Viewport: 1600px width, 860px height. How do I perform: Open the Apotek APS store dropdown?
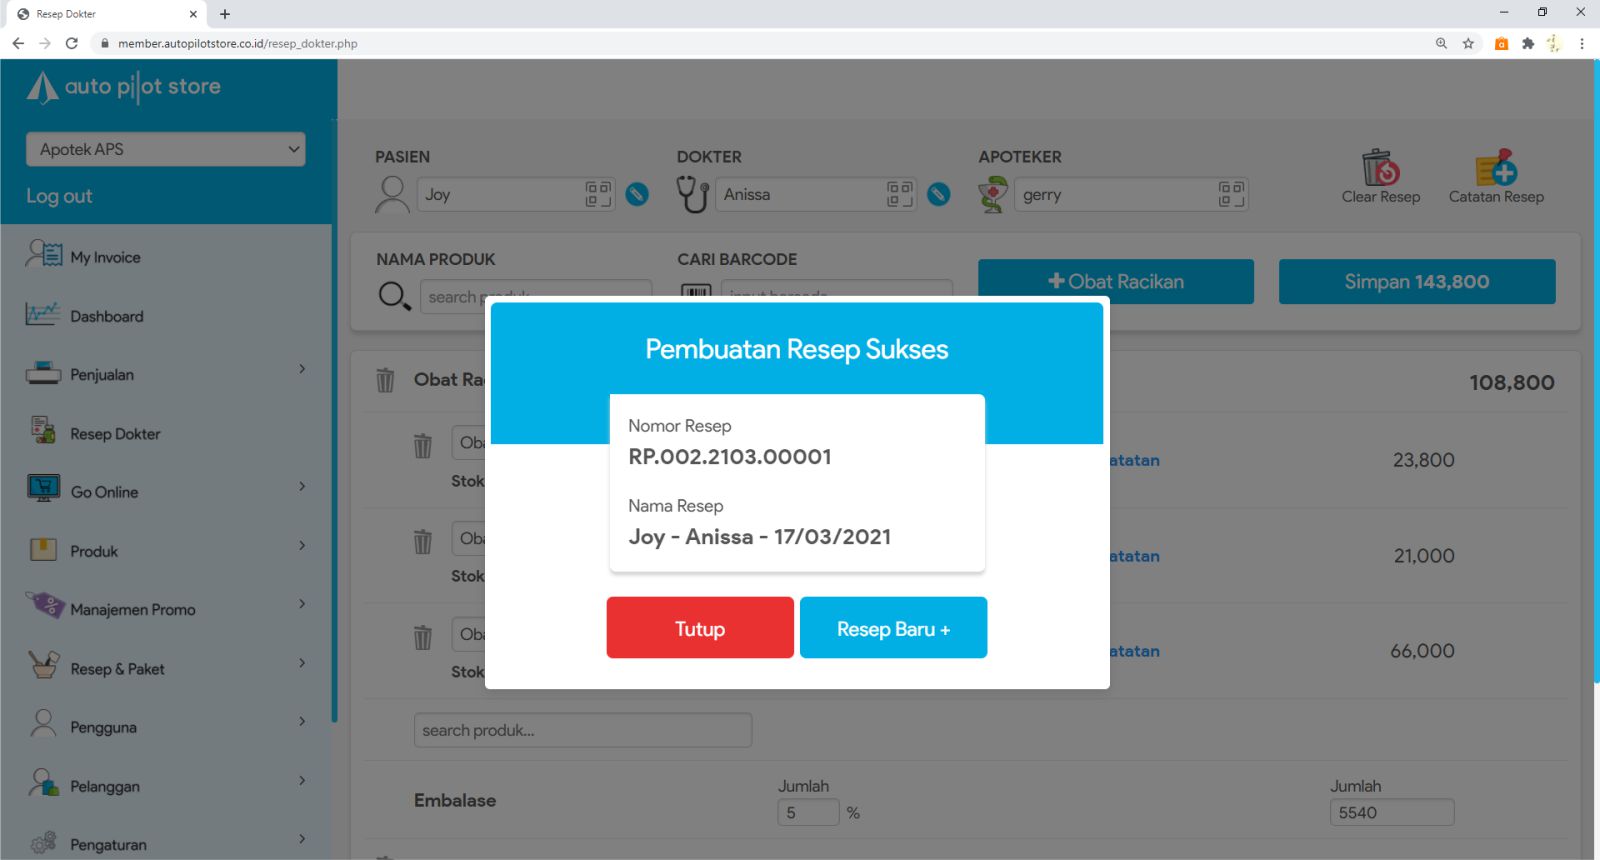tap(166, 149)
